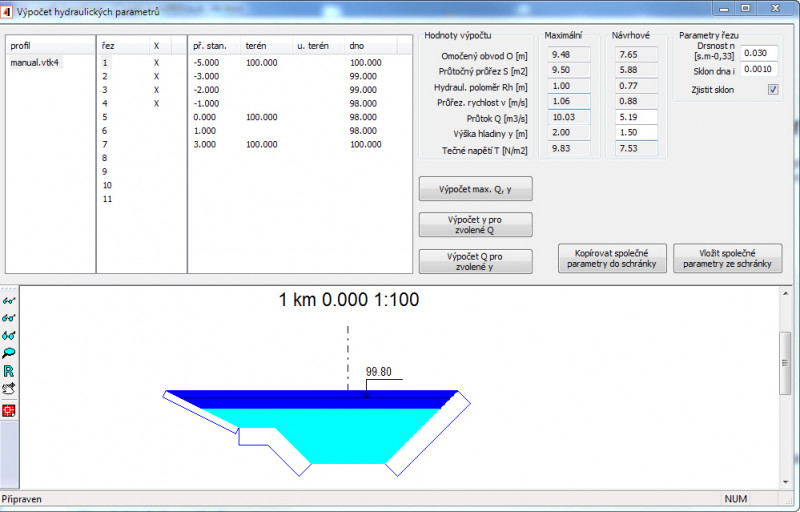Click the drawing area vertical scrollbar thumb
800x512 pixels.
point(786,363)
